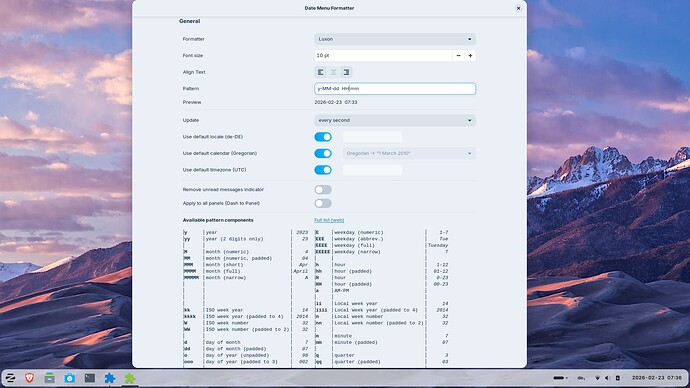Enable Apply to all panels switch
Viewport: 690px width, 388px height.
[323, 203]
